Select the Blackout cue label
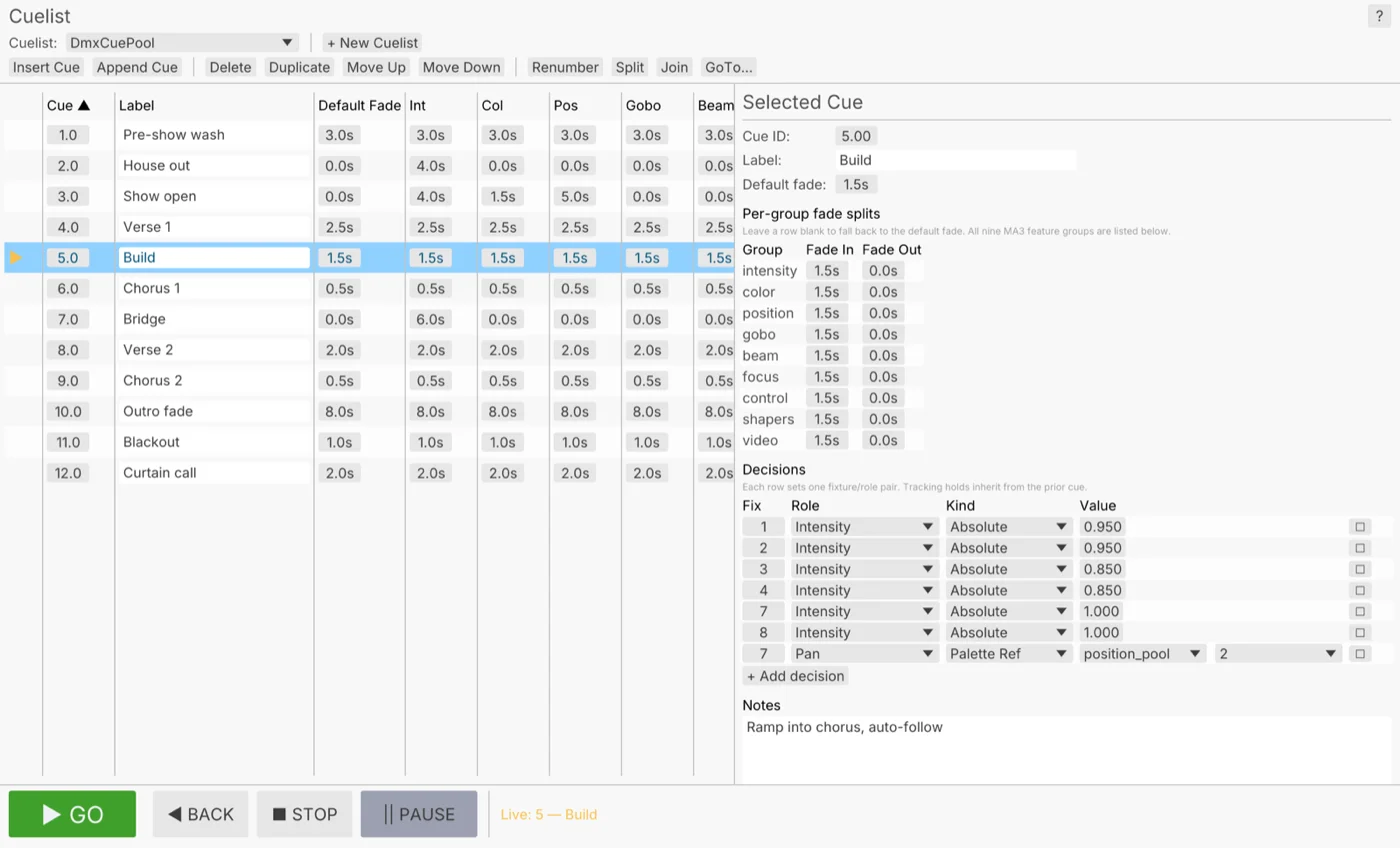The height and width of the screenshot is (848, 1400). click(214, 442)
